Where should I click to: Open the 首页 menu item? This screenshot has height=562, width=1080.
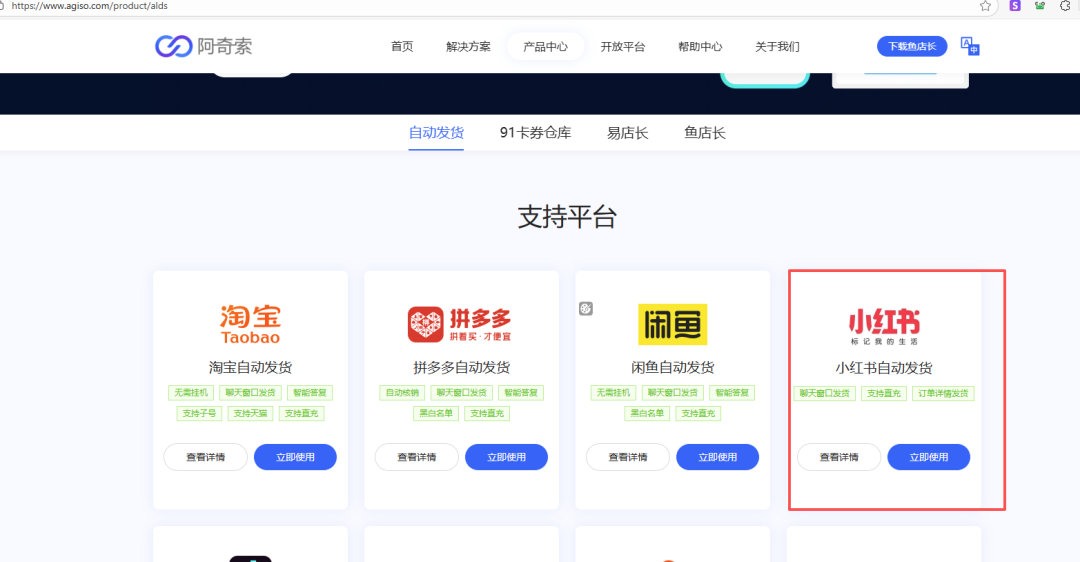pos(402,46)
